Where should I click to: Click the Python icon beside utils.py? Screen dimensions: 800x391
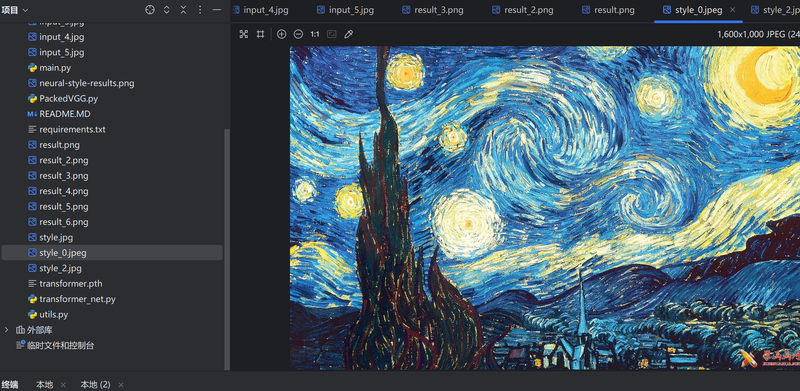[33, 314]
